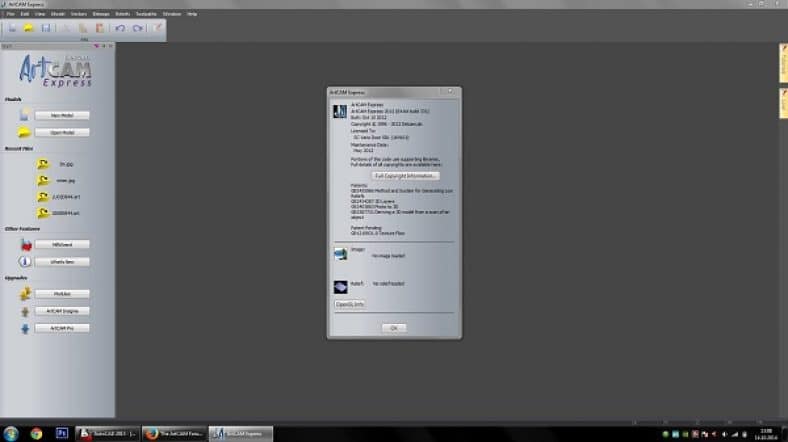Image resolution: width=788 pixels, height=442 pixels.
Task: Click the New Model button
Action: click(x=62, y=116)
